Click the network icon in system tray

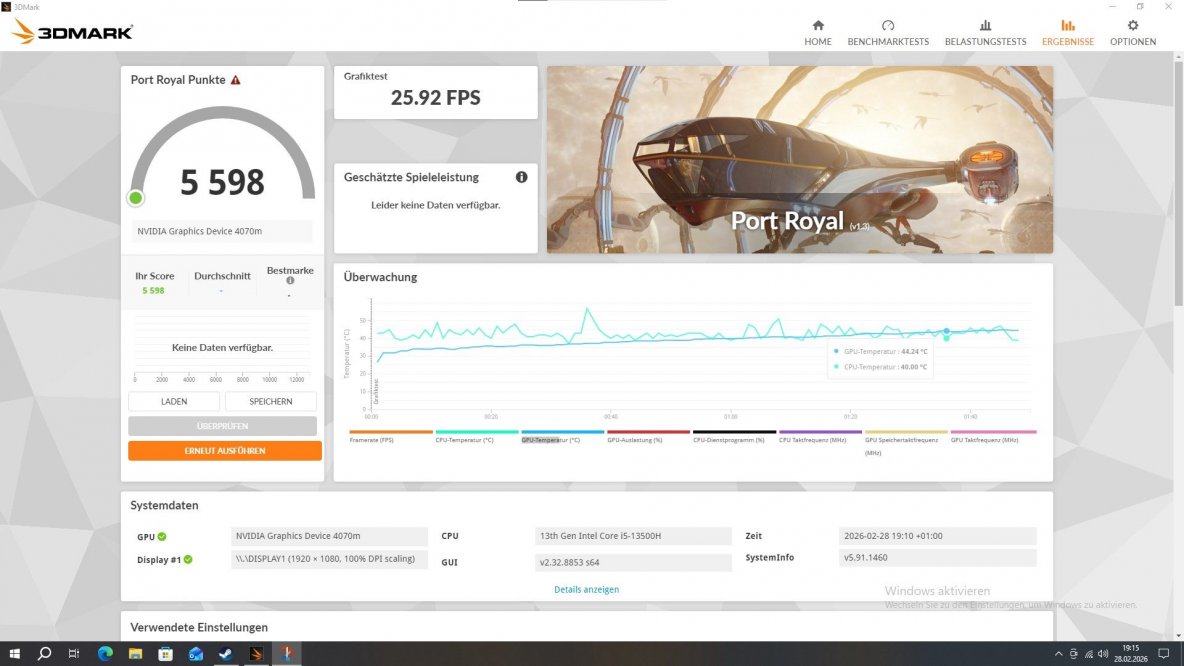[x=1088, y=654]
